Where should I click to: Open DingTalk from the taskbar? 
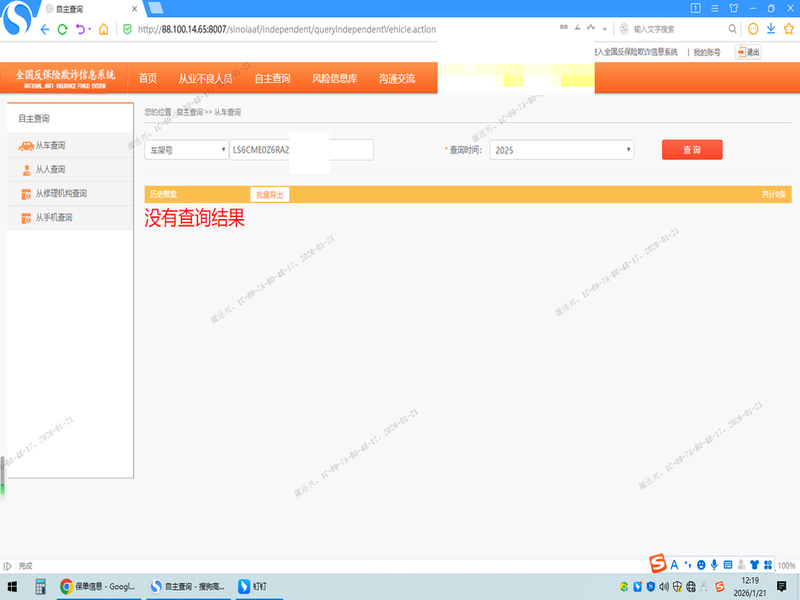[x=258, y=586]
